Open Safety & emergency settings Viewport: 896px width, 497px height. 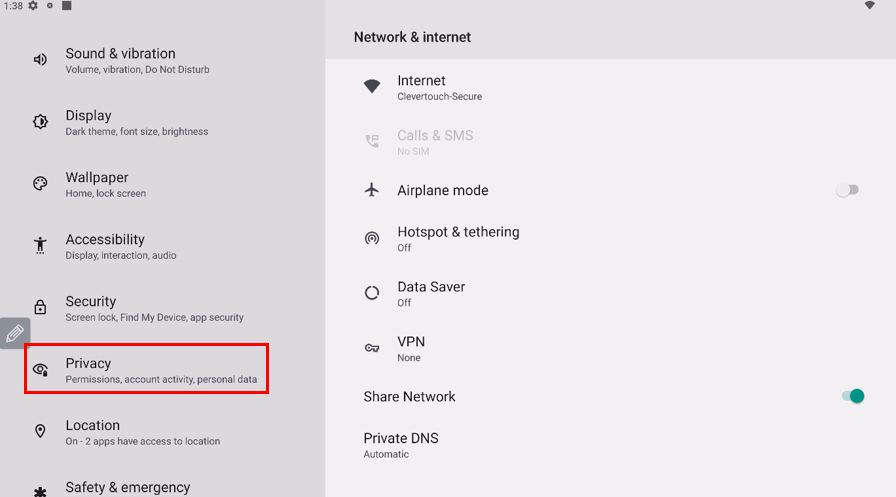(128, 488)
